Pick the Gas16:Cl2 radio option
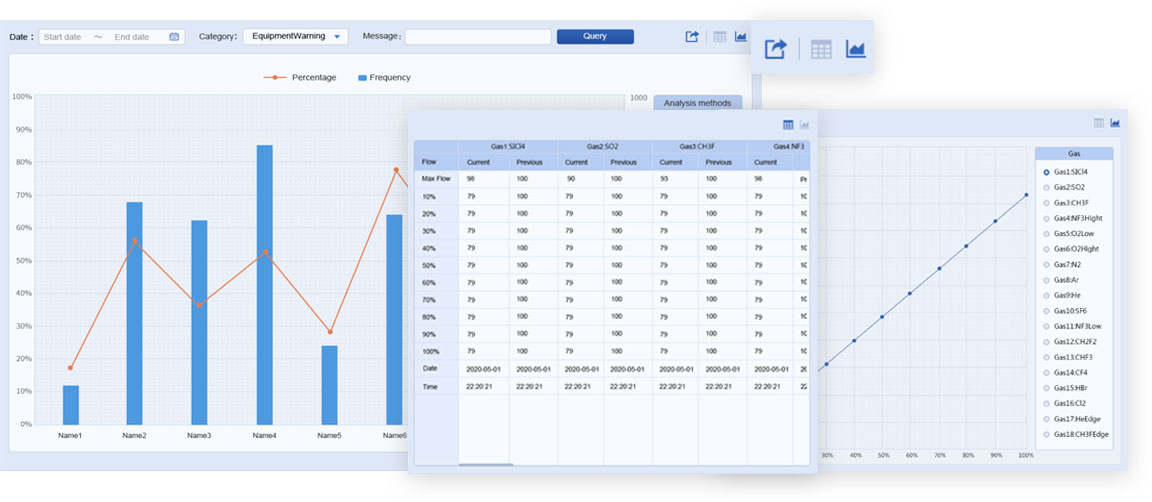1152x502 pixels. point(1046,403)
